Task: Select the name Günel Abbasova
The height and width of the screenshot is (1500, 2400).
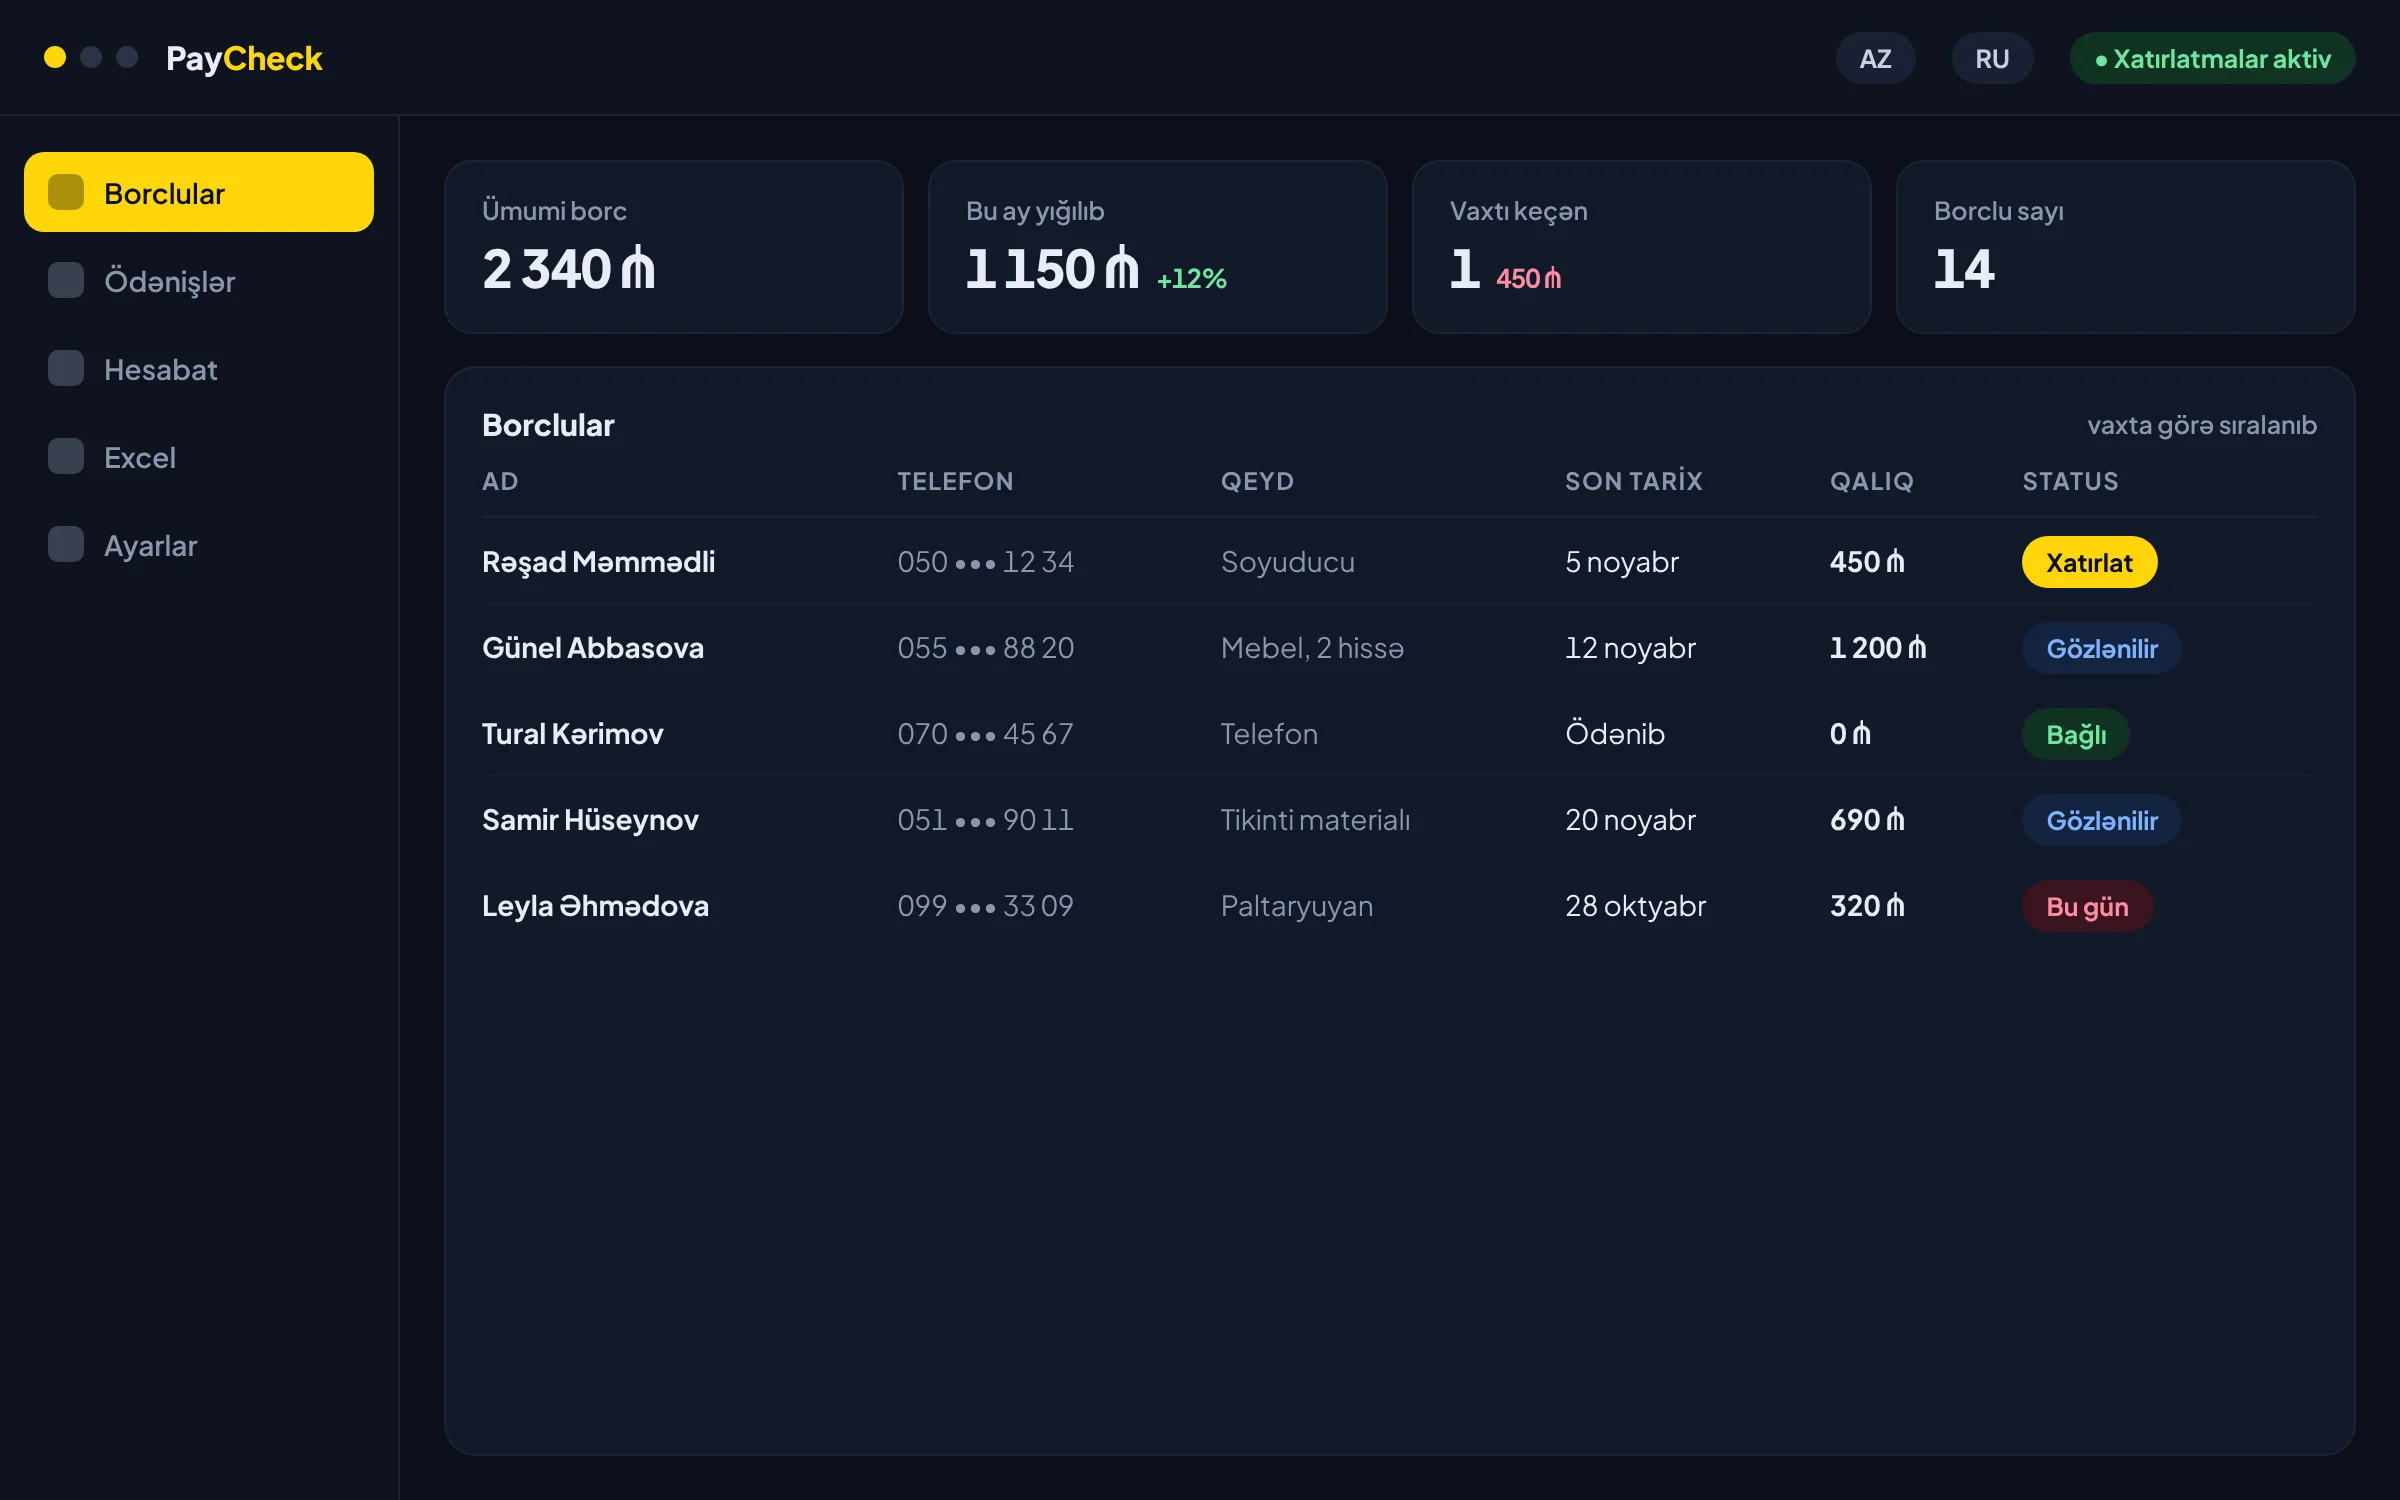Action: coord(593,648)
